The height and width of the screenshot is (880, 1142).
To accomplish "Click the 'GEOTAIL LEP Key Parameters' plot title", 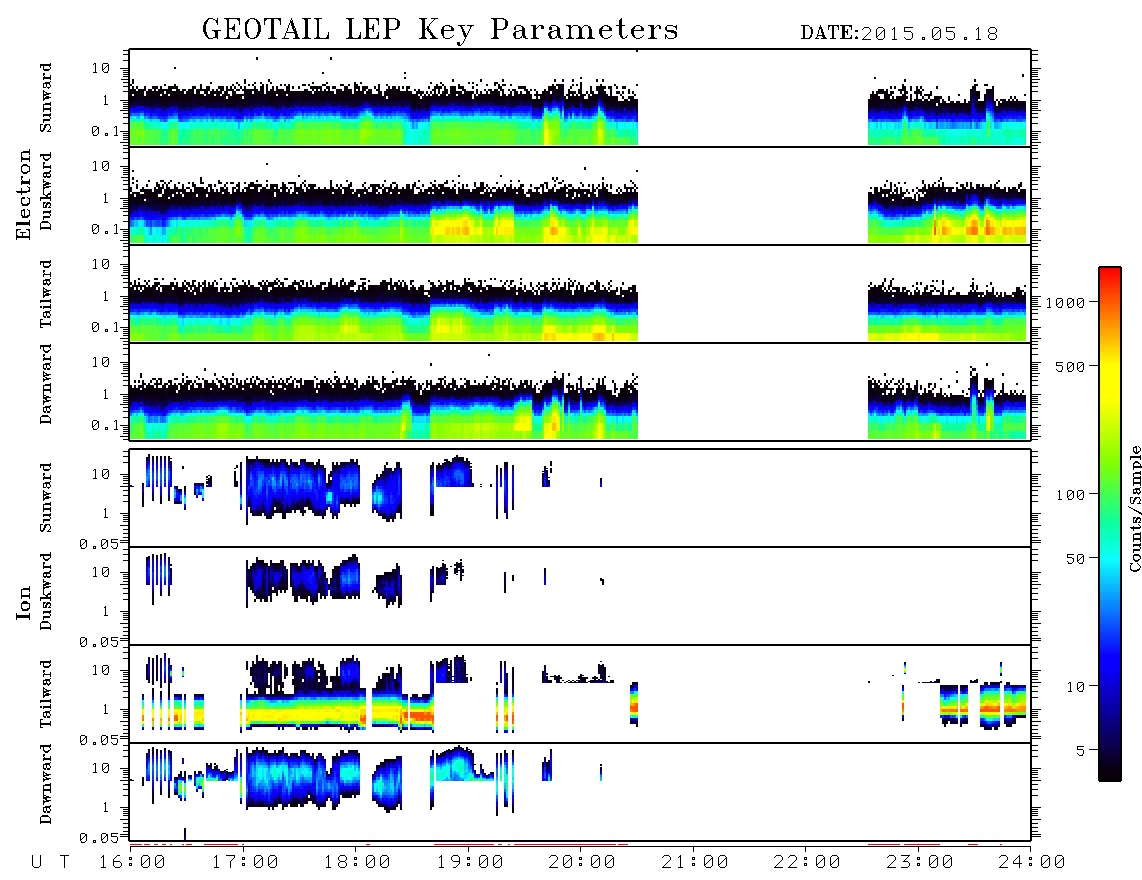I will tap(440, 30).
